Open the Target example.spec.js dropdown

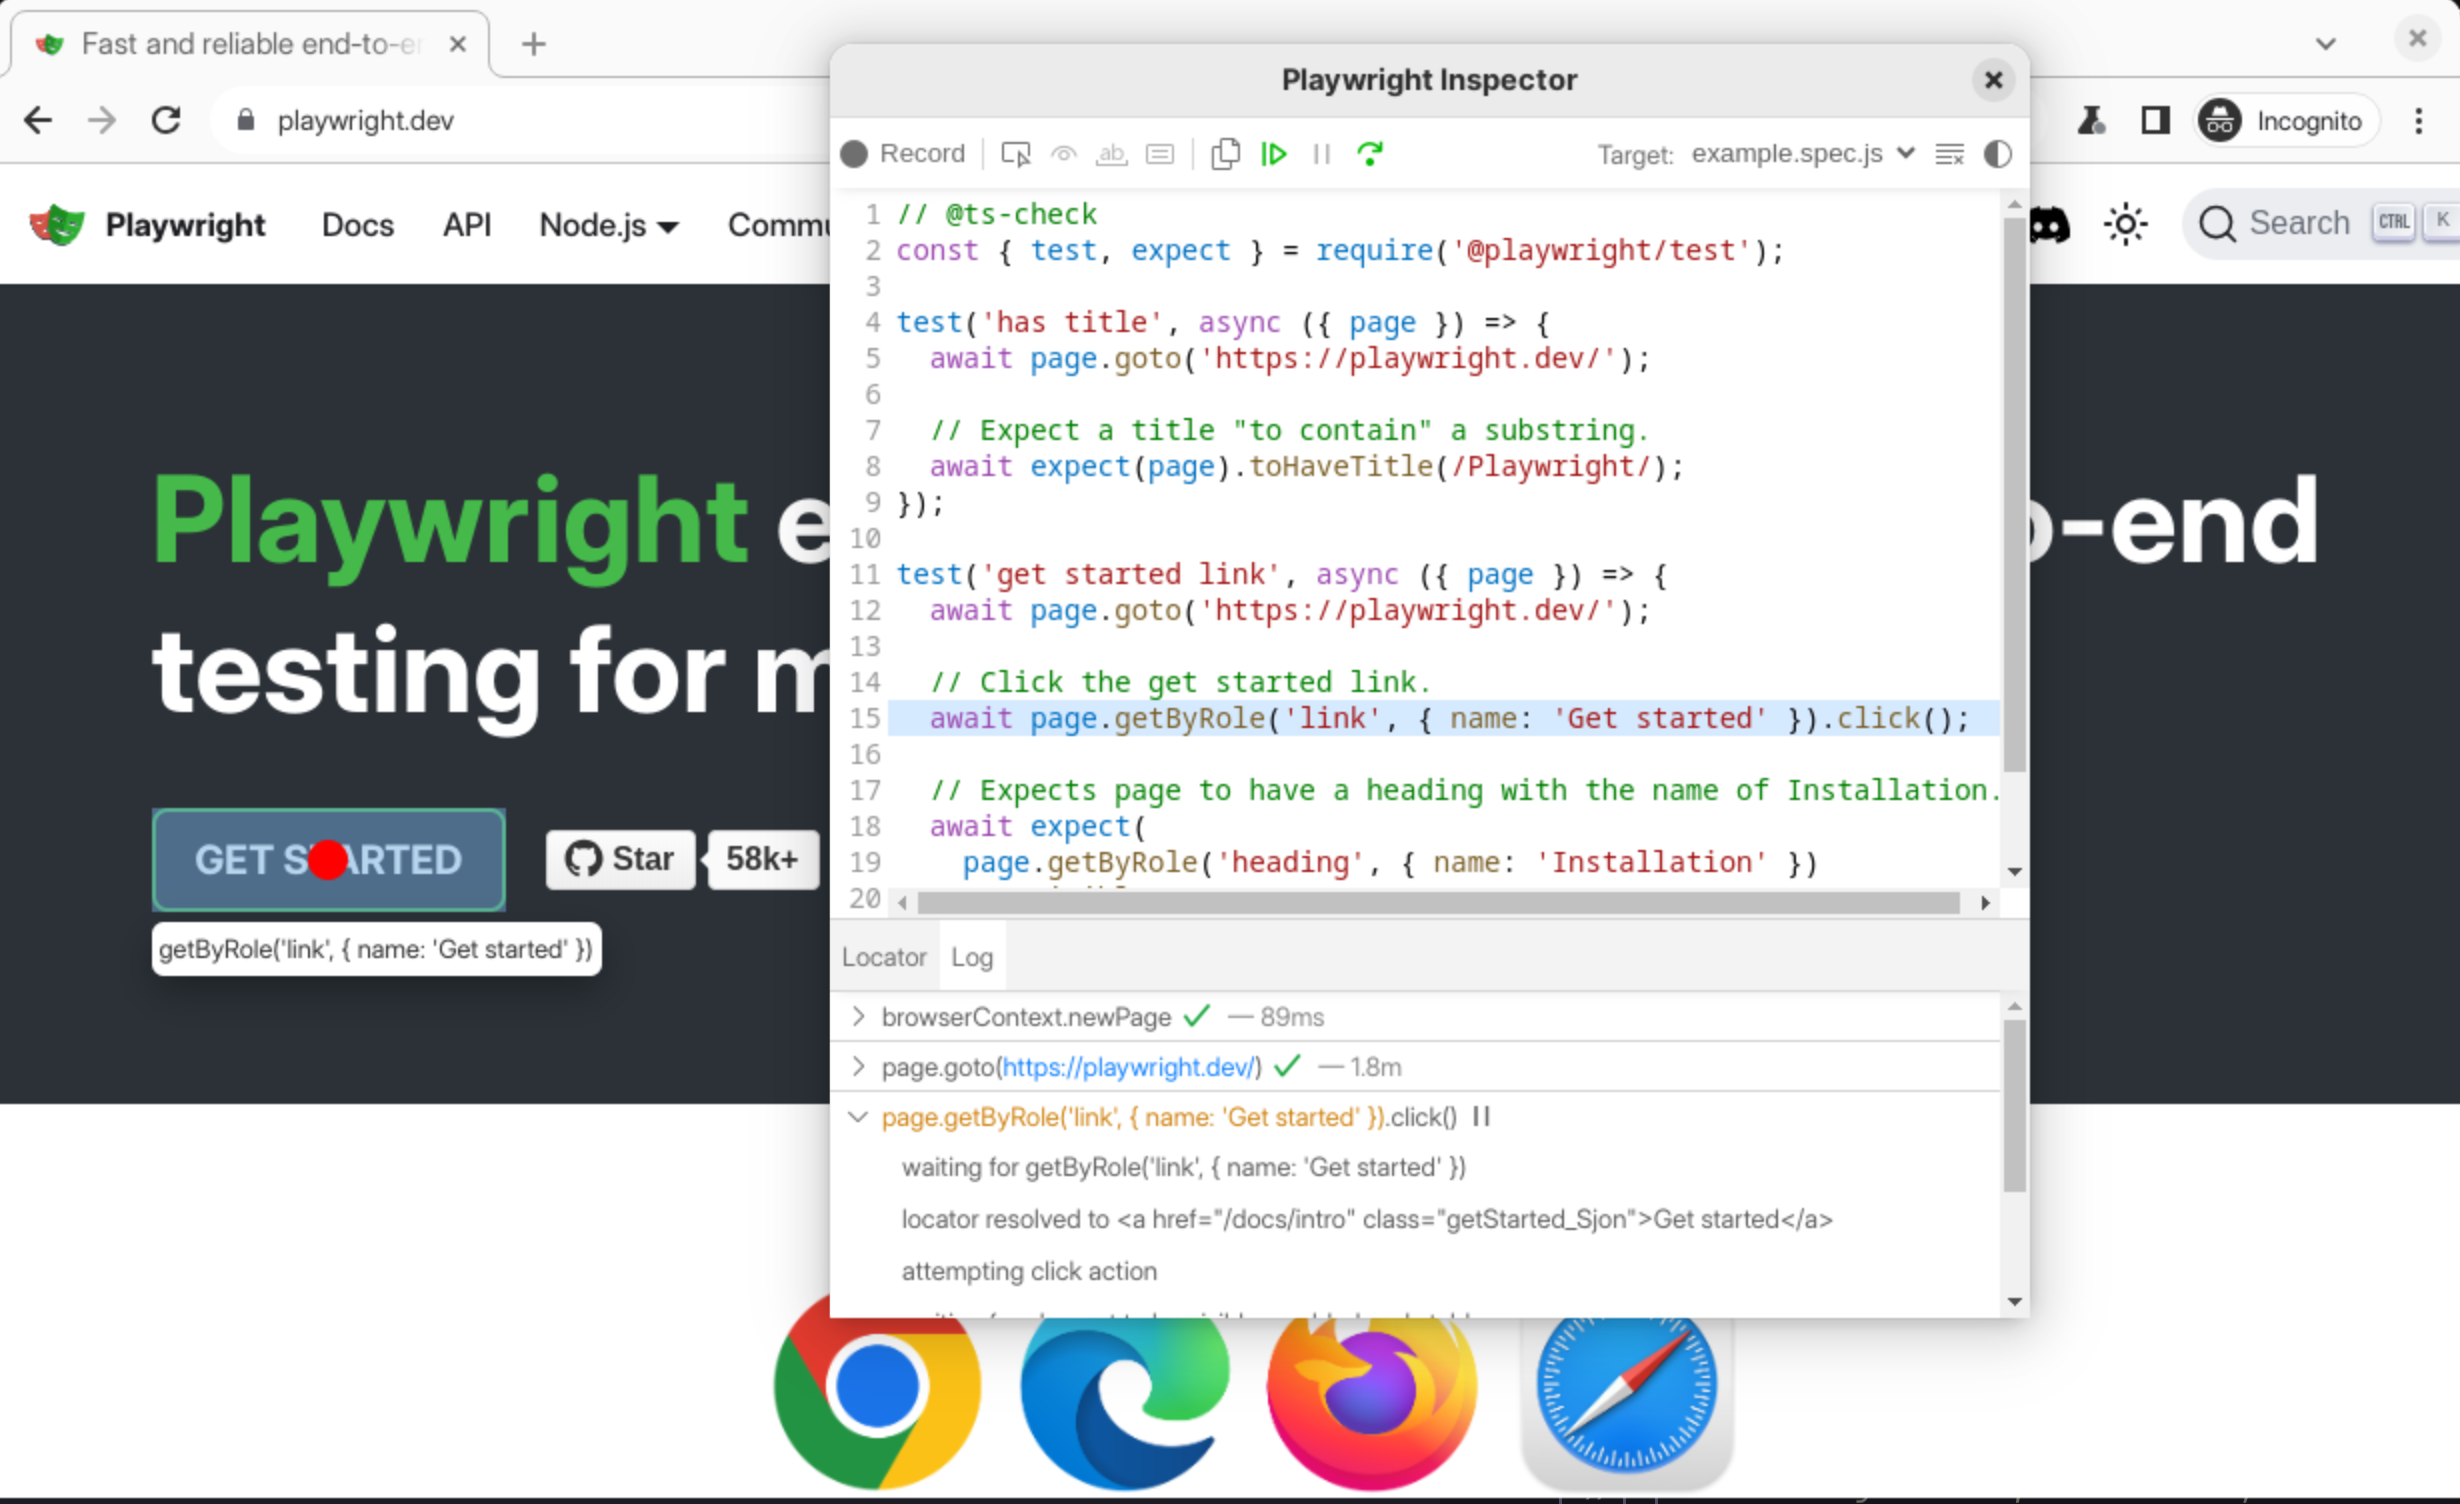pos(1802,154)
